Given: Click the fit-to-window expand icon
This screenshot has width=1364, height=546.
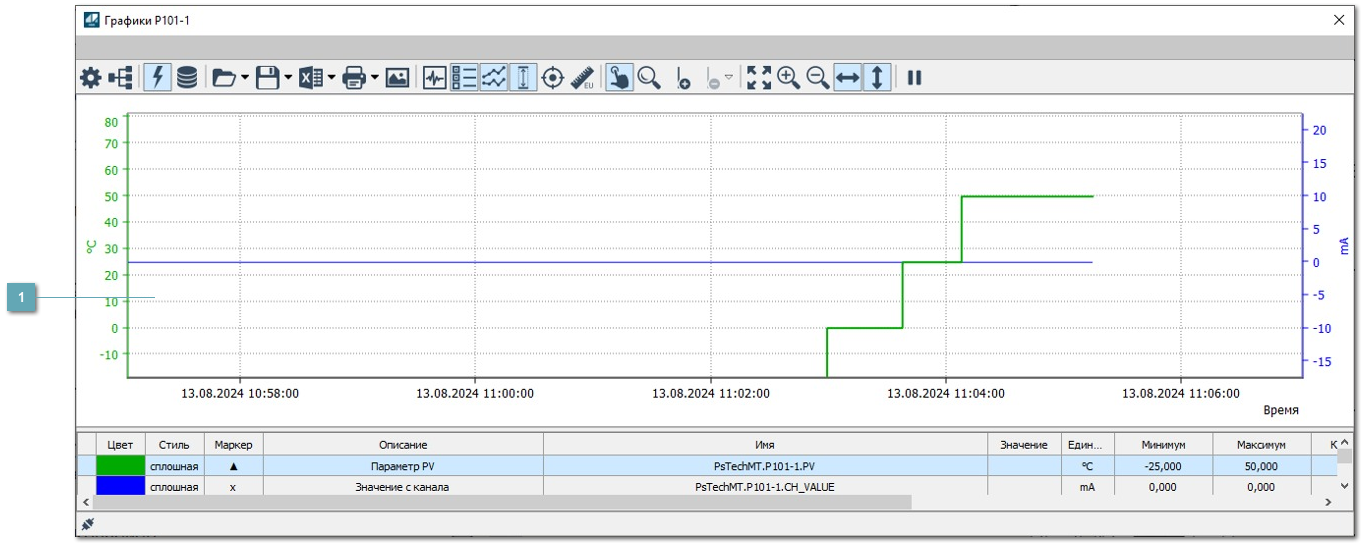Looking at the screenshot, I should [x=759, y=78].
